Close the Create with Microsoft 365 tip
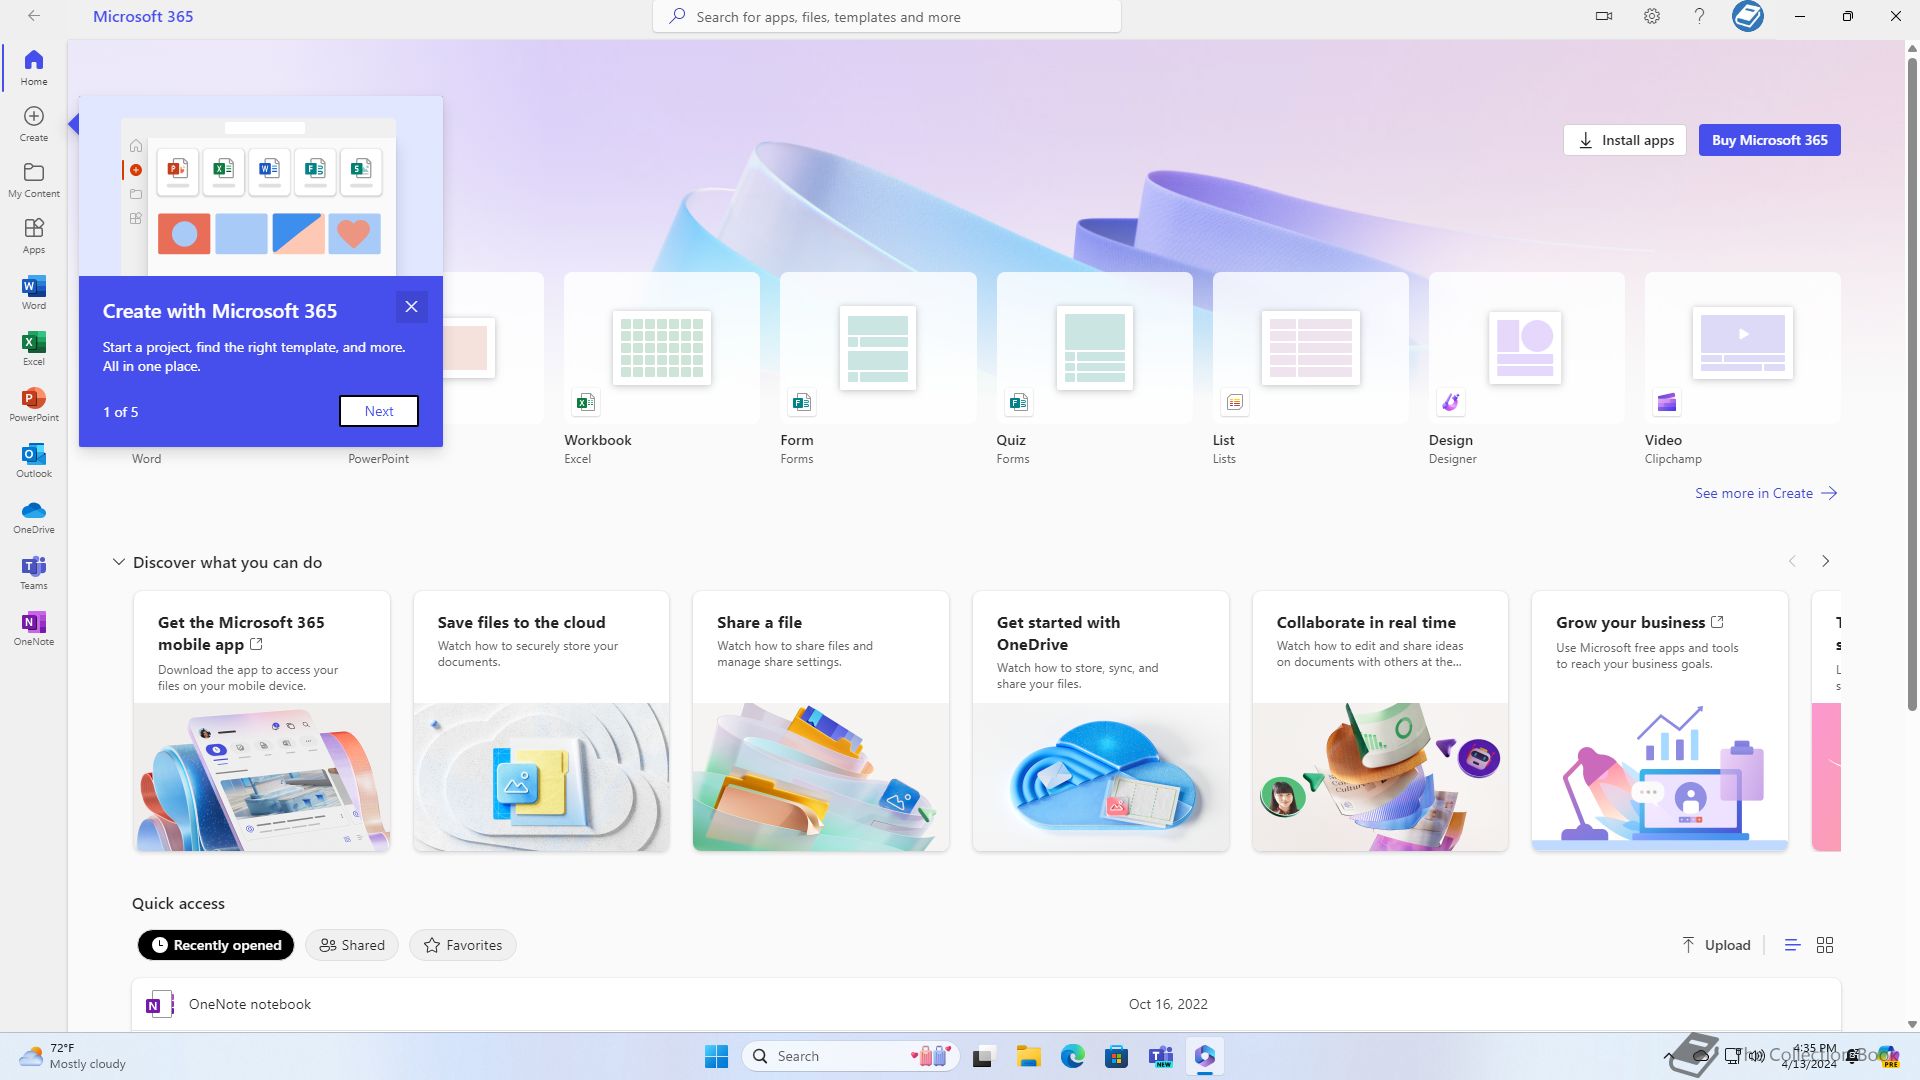This screenshot has width=1920, height=1080. click(x=411, y=307)
